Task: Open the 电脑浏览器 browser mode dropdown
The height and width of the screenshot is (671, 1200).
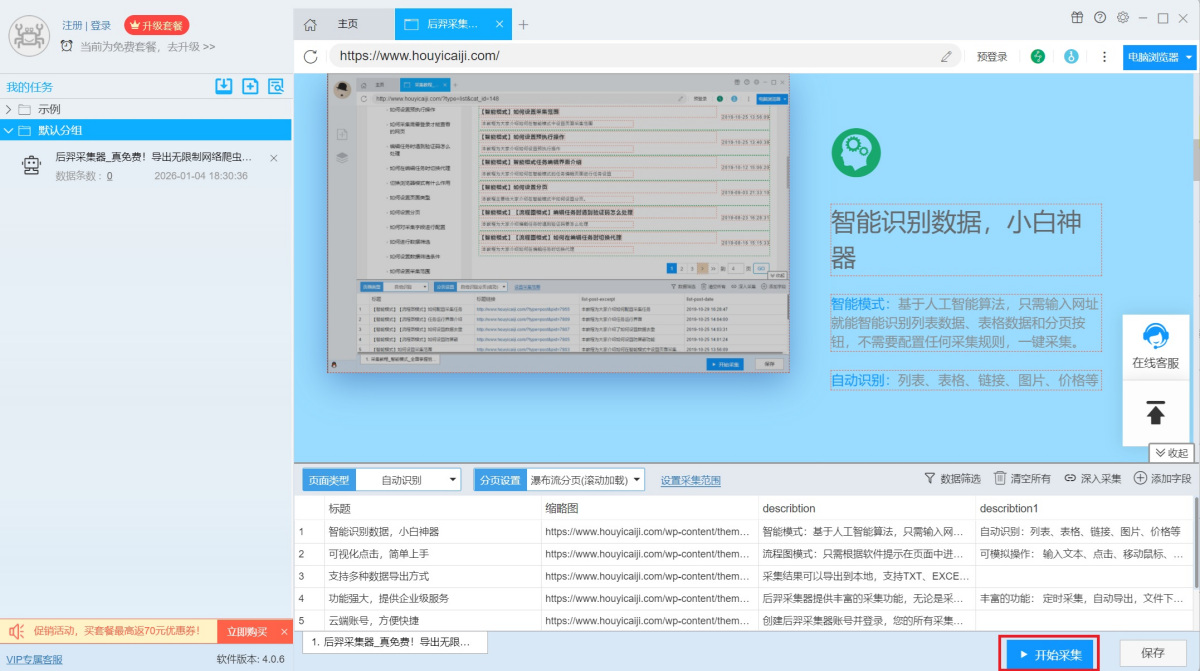Action: tap(1159, 57)
